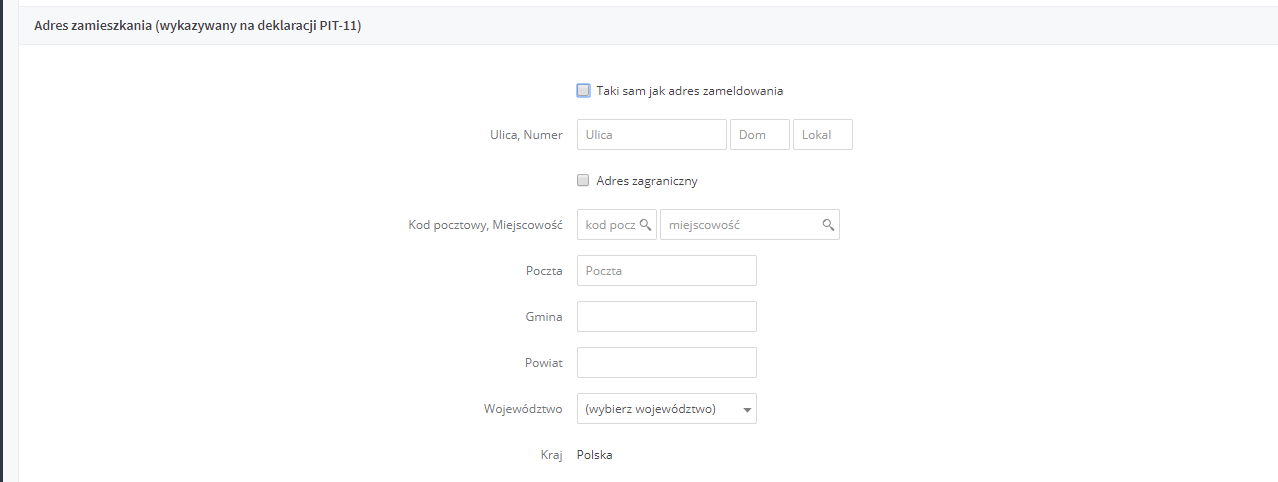The width and height of the screenshot is (1278, 482).
Task: Click the magnifier icon in the postal code field
Action: tap(645, 225)
